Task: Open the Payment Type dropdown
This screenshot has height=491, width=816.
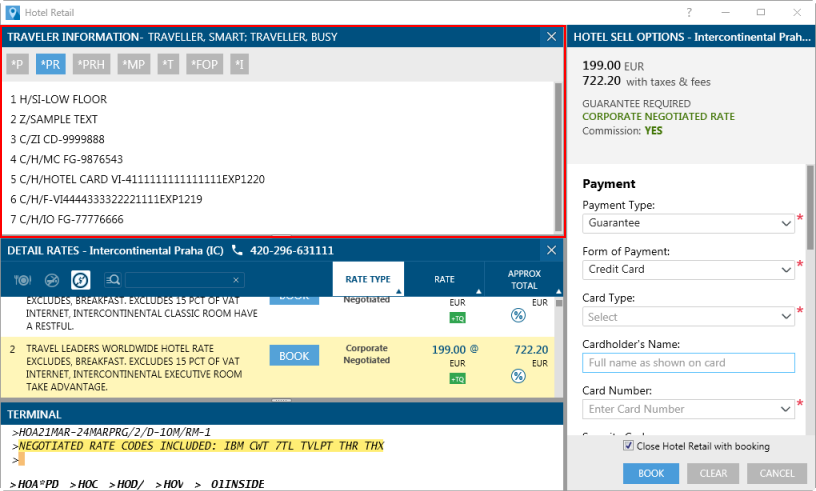Action: coord(688,223)
